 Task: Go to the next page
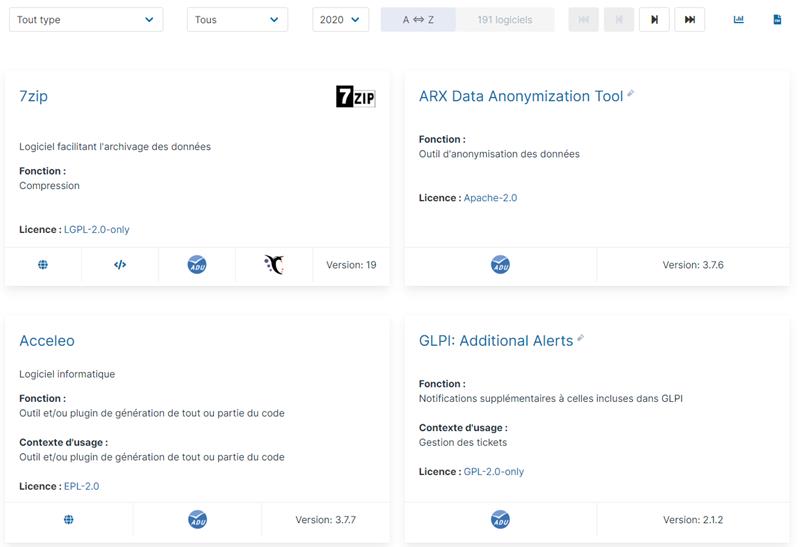pyautogui.click(x=654, y=19)
